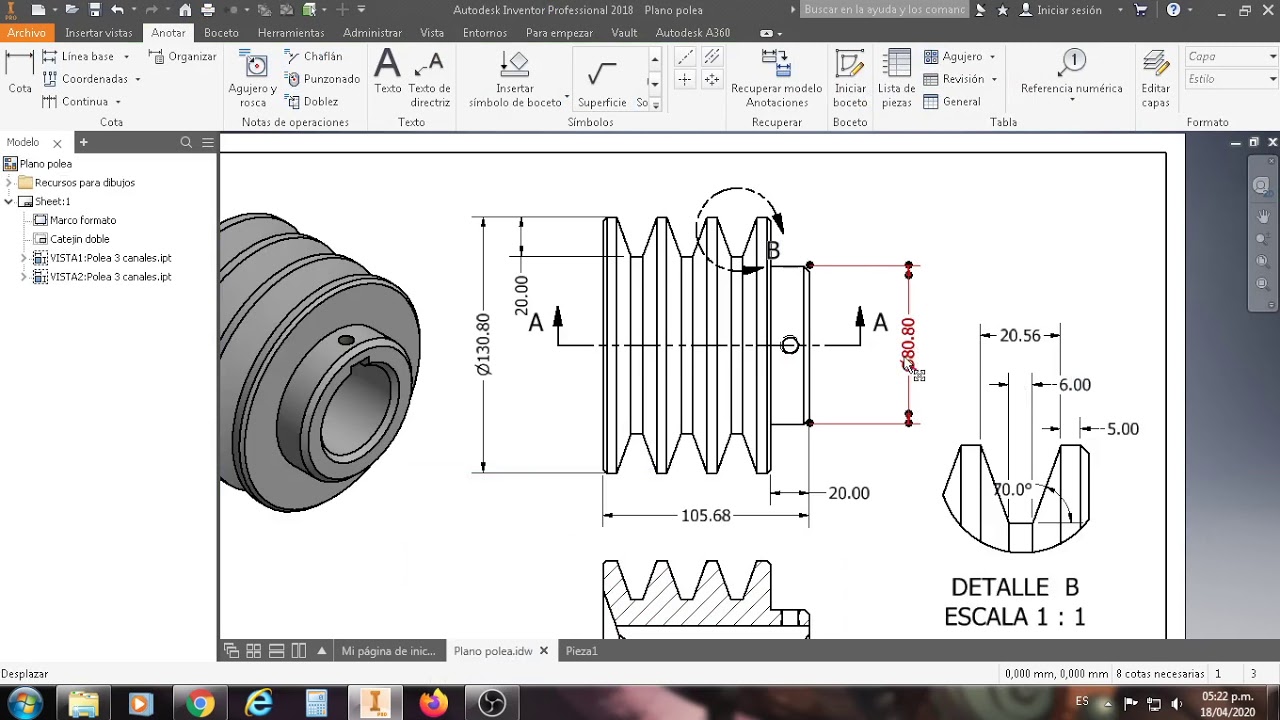Switch to the Insertar vistas ribbon tab
1280x720 pixels.
(98, 33)
